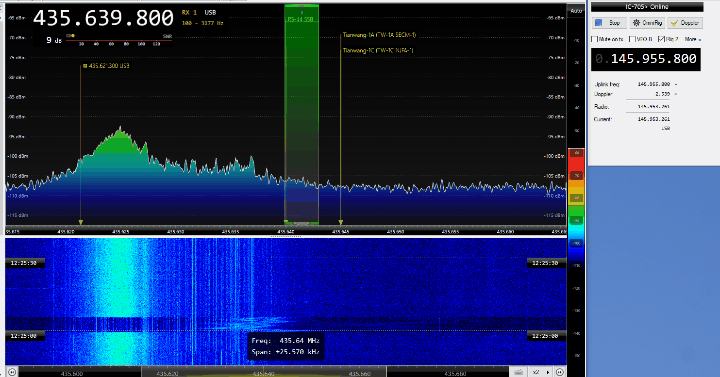Click the Auto level button above color scale
The width and height of the screenshot is (720, 377).
pyautogui.click(x=576, y=11)
